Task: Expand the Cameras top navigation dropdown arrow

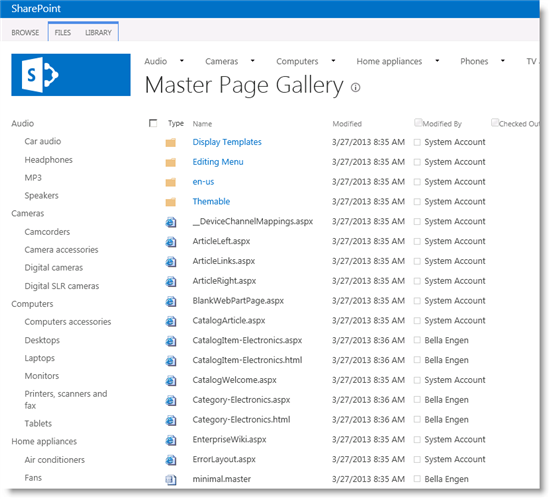Action: 253,61
